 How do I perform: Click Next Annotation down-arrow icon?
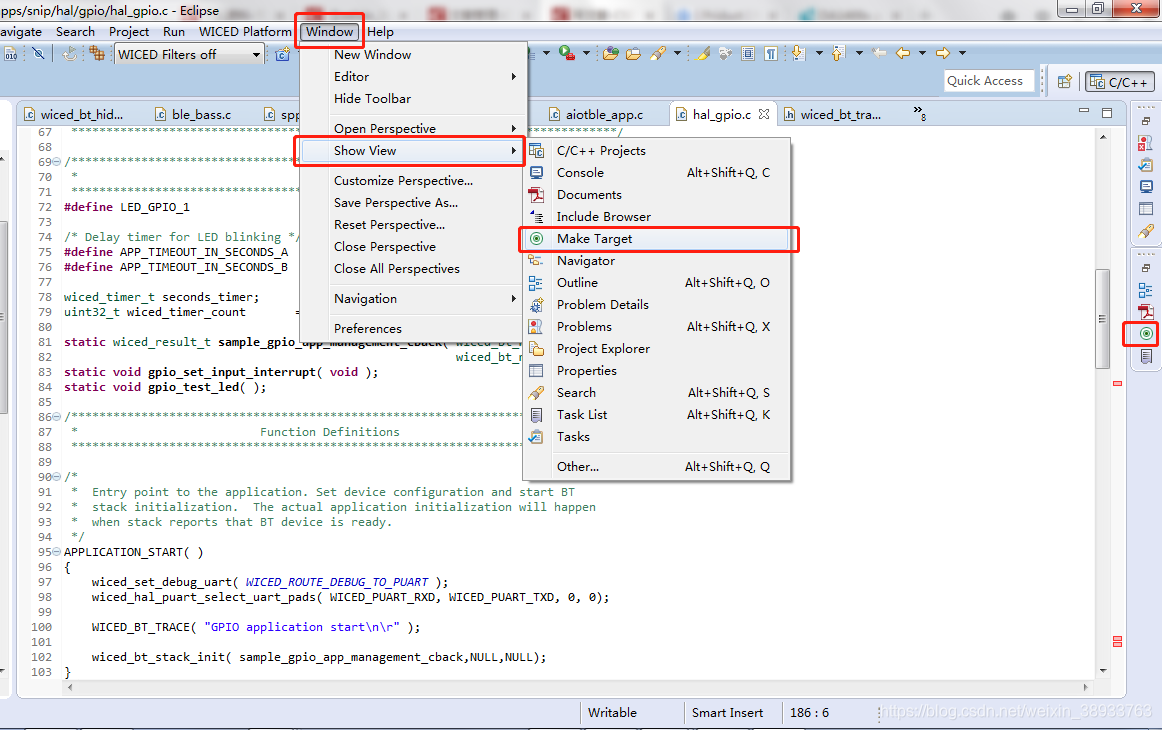pos(798,53)
